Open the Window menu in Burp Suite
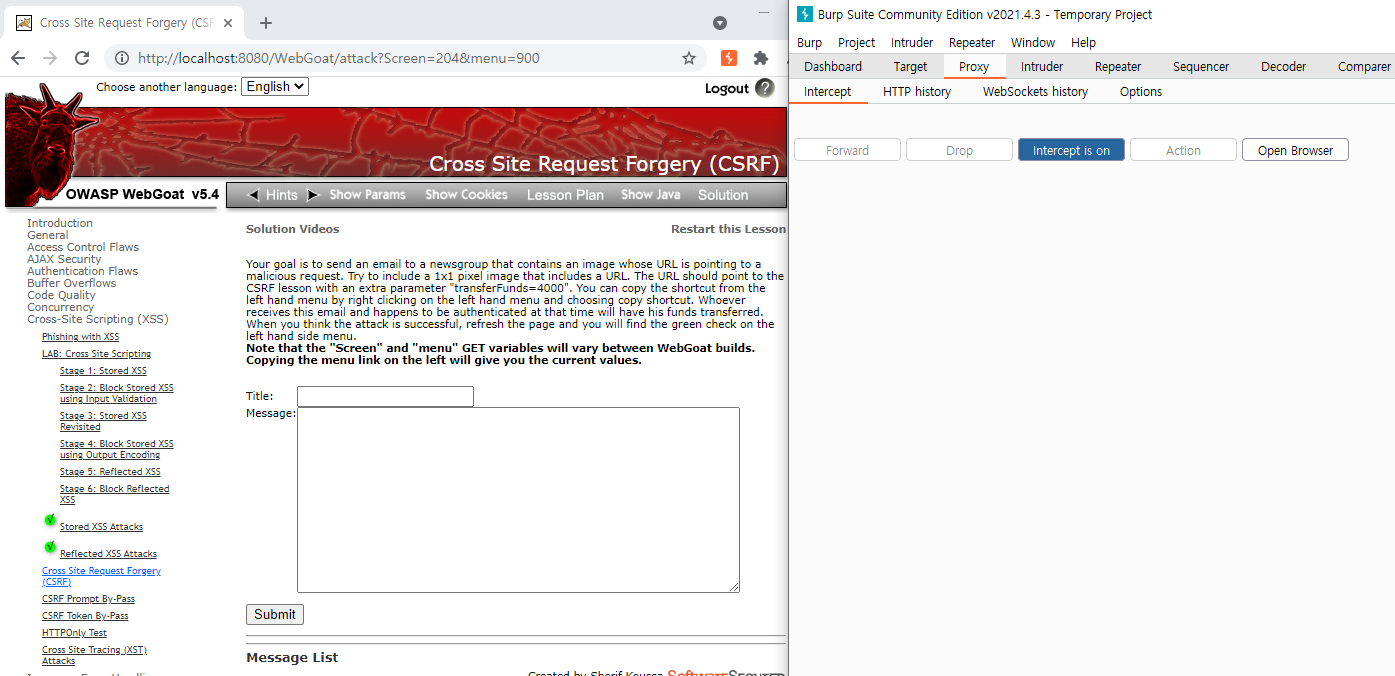This screenshot has height=676, width=1395. 1033,42
